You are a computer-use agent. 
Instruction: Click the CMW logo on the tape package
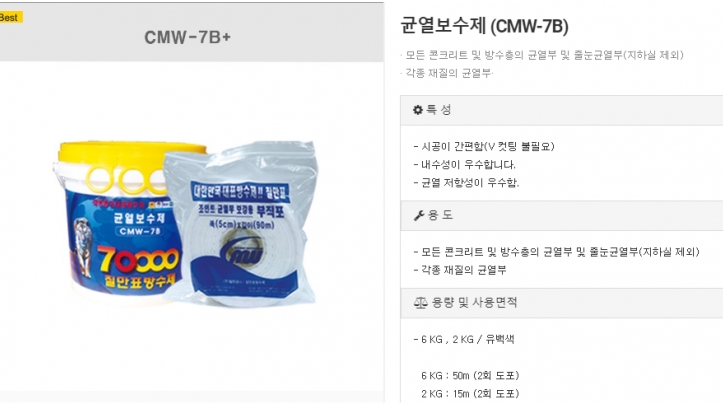pos(241,250)
